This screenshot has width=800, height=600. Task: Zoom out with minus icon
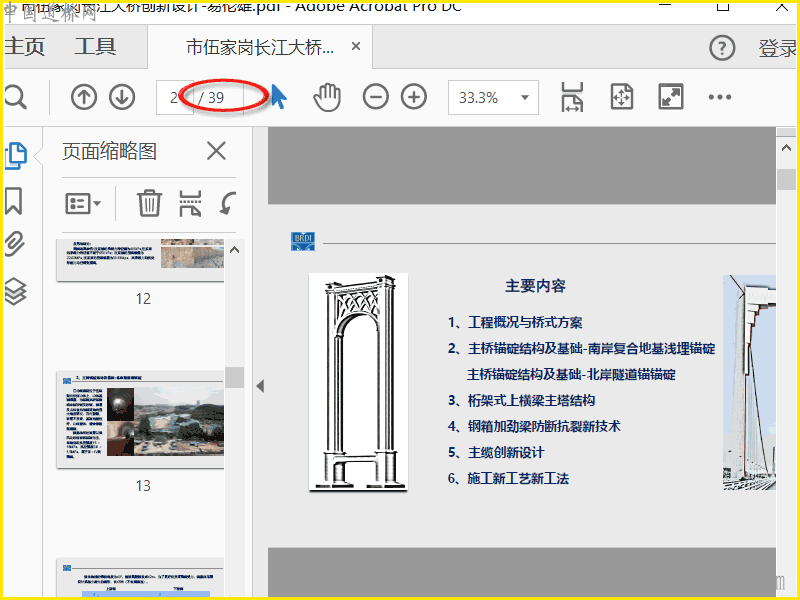pyautogui.click(x=376, y=97)
